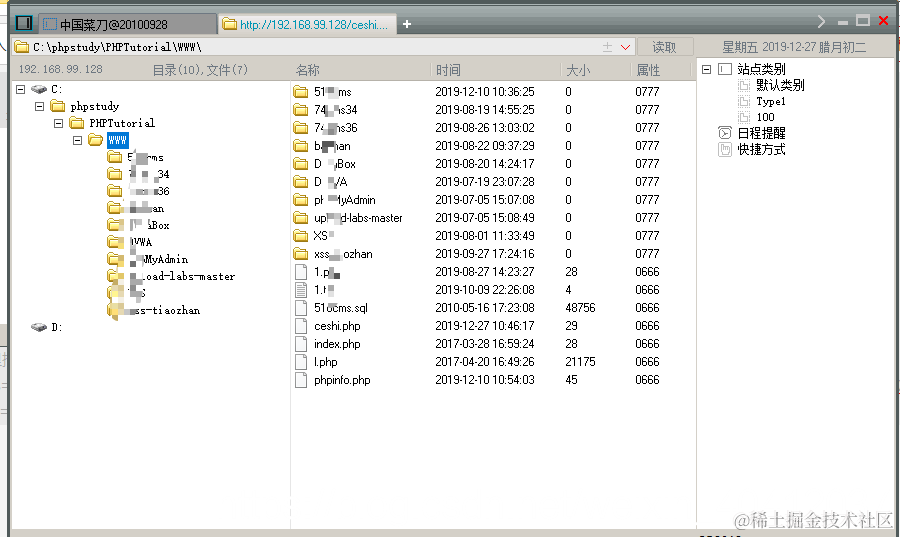Click the size value 21175
Viewport: 900px width, 537px height.
click(580, 362)
